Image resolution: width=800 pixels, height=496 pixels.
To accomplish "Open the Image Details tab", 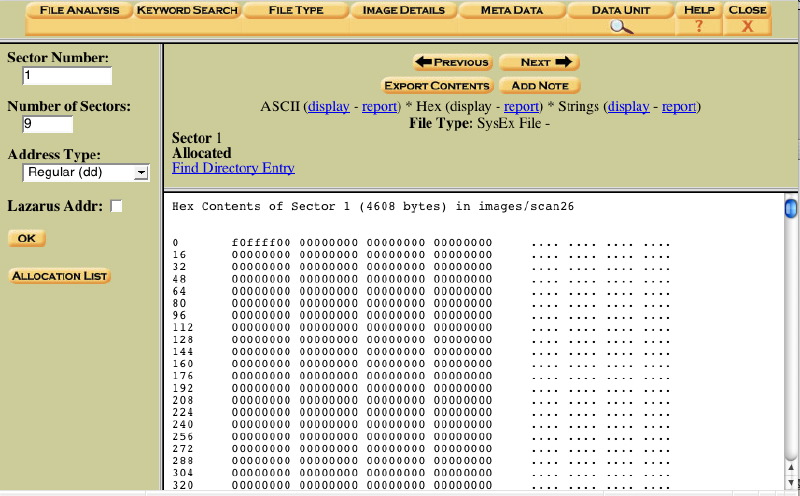I will click(x=404, y=10).
